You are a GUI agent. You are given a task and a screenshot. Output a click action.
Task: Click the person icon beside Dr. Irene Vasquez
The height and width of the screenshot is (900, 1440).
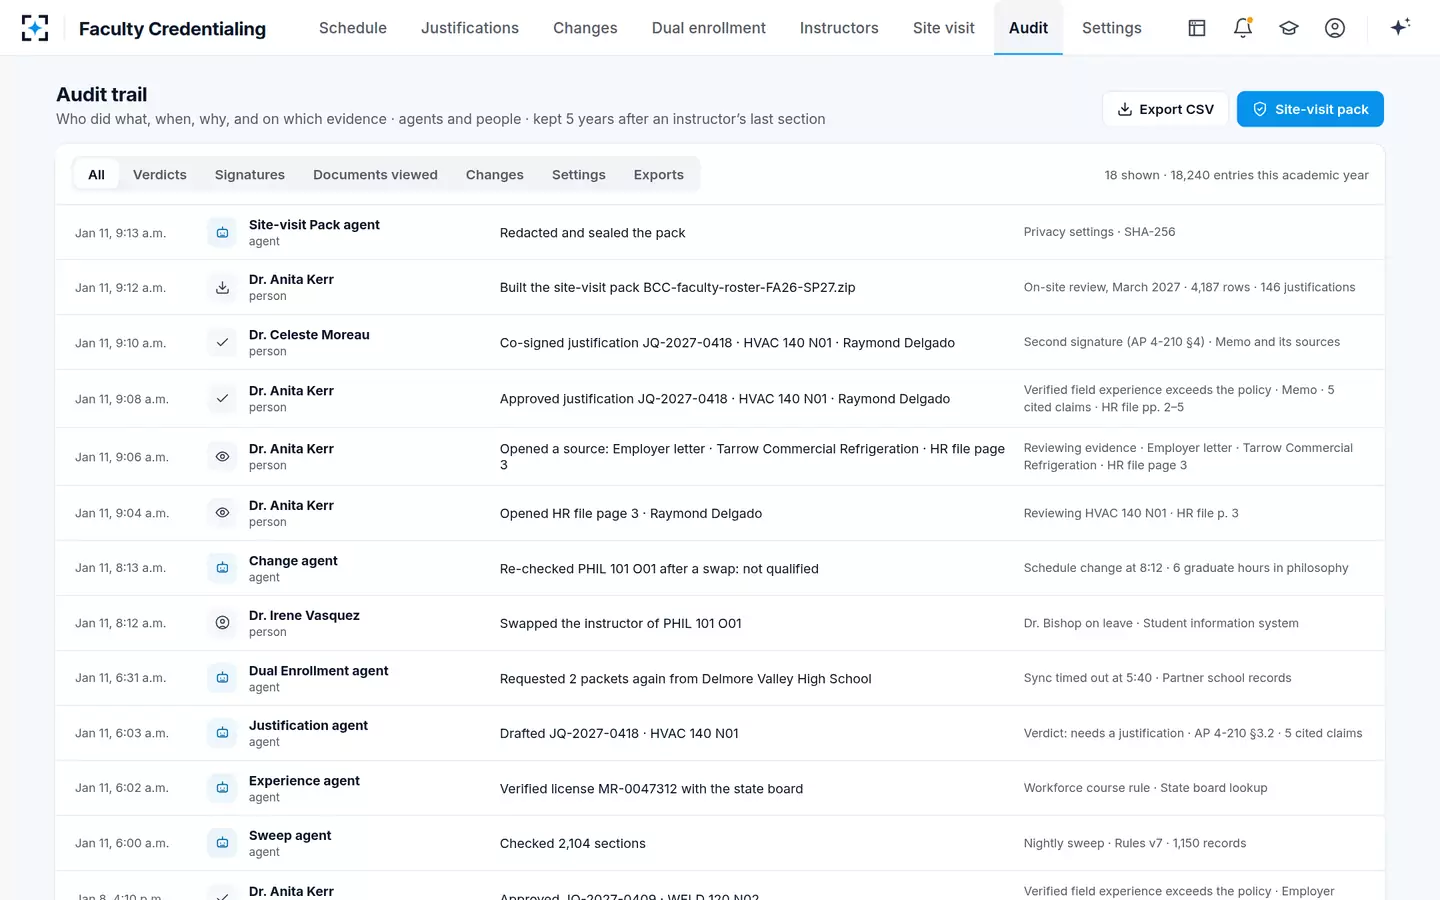click(222, 623)
